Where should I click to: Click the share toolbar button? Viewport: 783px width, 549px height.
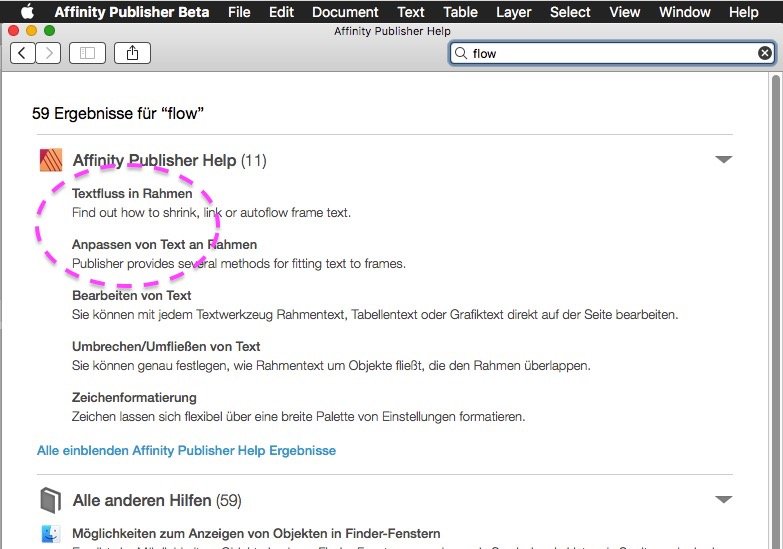point(132,53)
